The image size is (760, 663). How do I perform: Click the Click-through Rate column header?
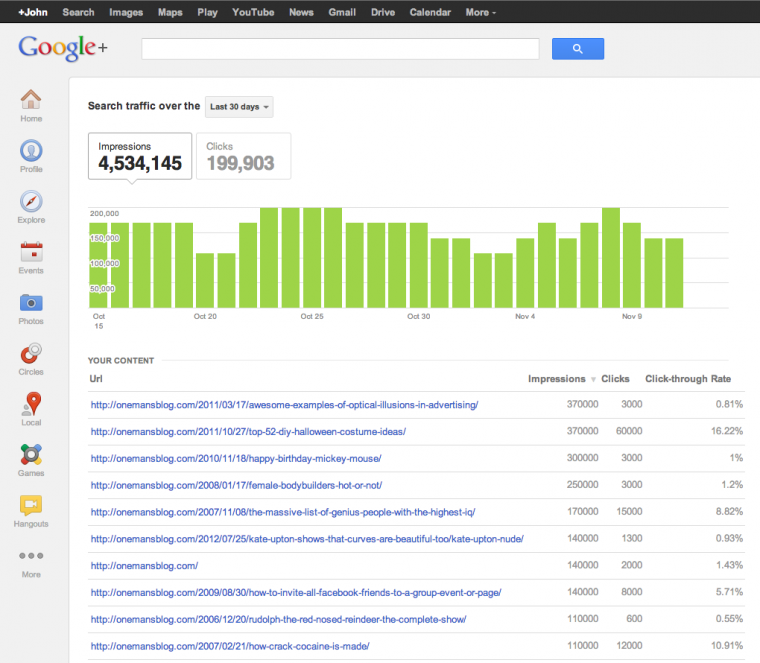click(688, 379)
